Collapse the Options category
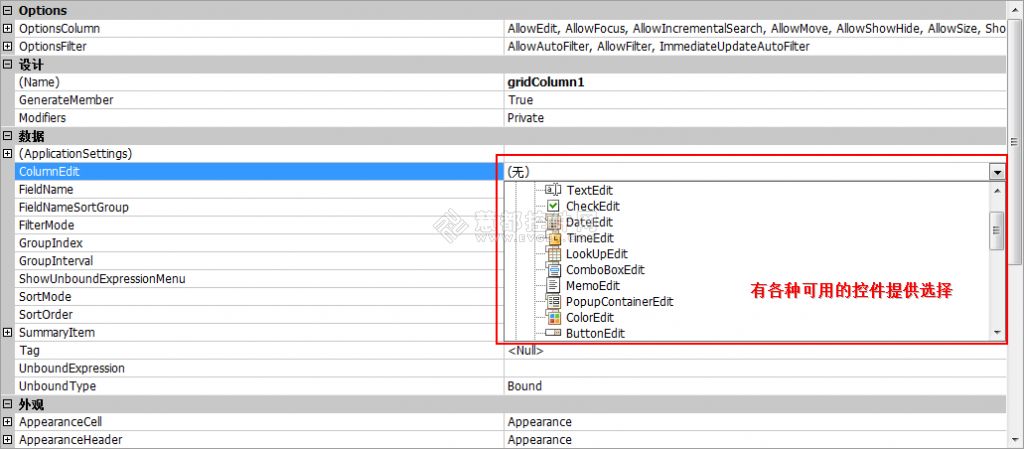1024x449 pixels. coord(8,10)
